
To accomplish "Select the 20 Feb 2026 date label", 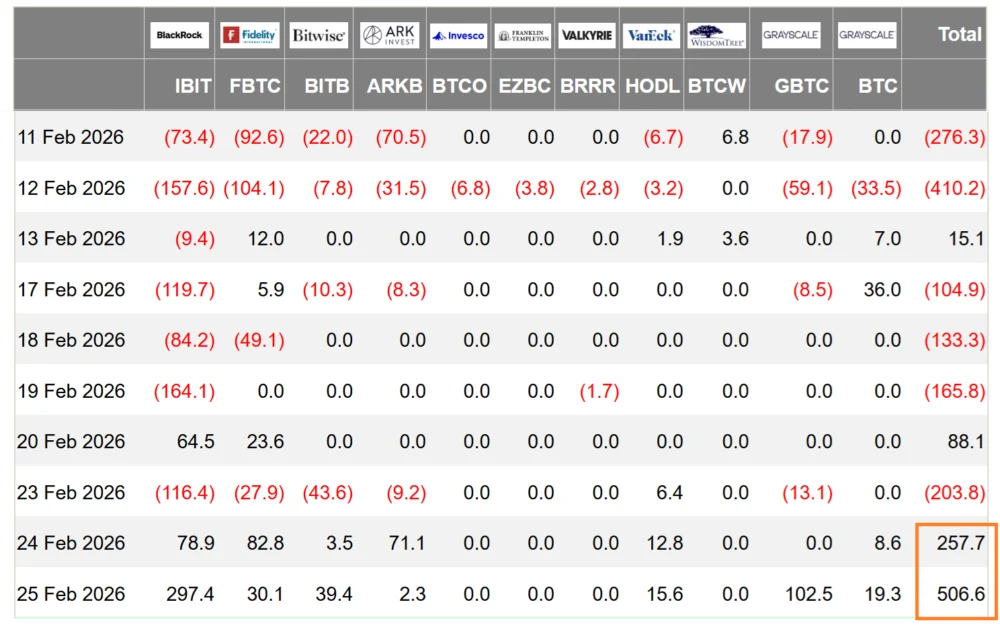I will [x=71, y=441].
